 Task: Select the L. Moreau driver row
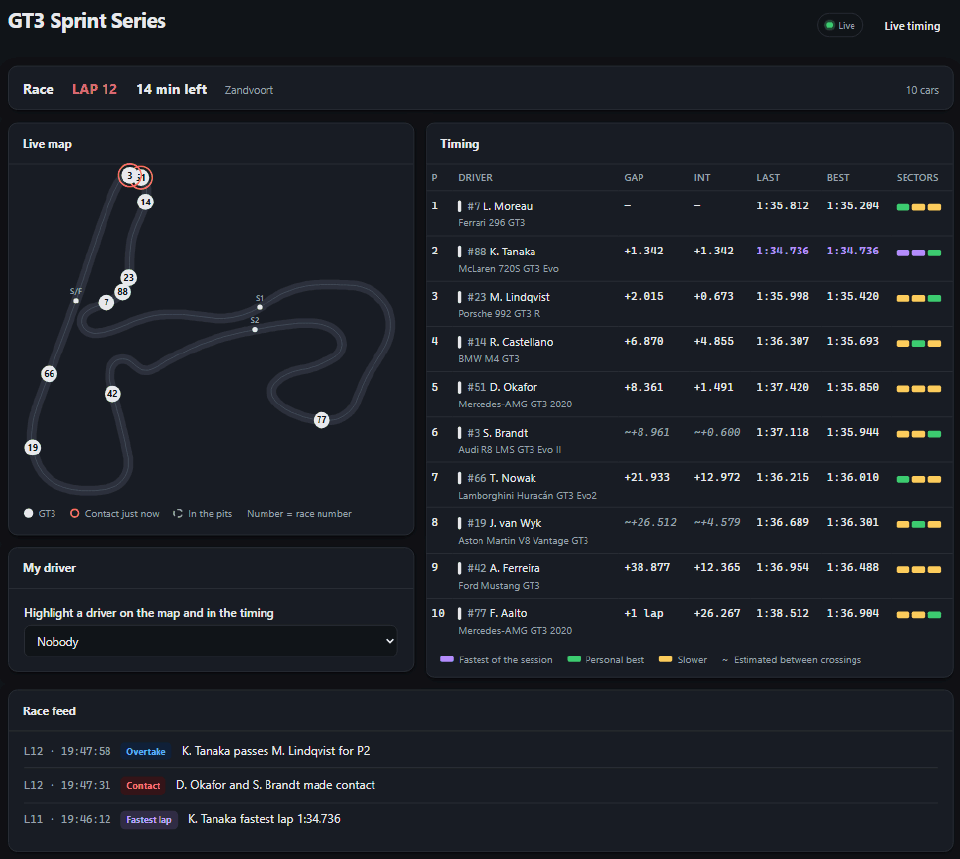pos(688,213)
